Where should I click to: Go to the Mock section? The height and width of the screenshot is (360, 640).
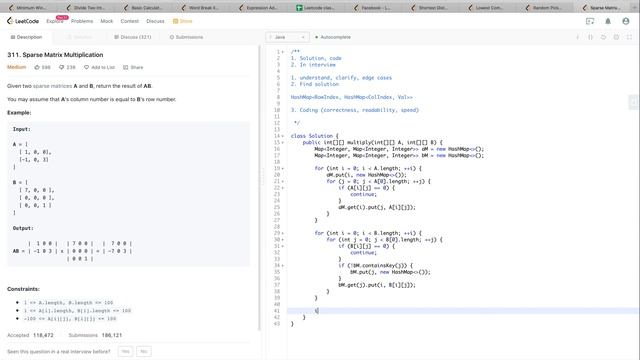pos(107,21)
